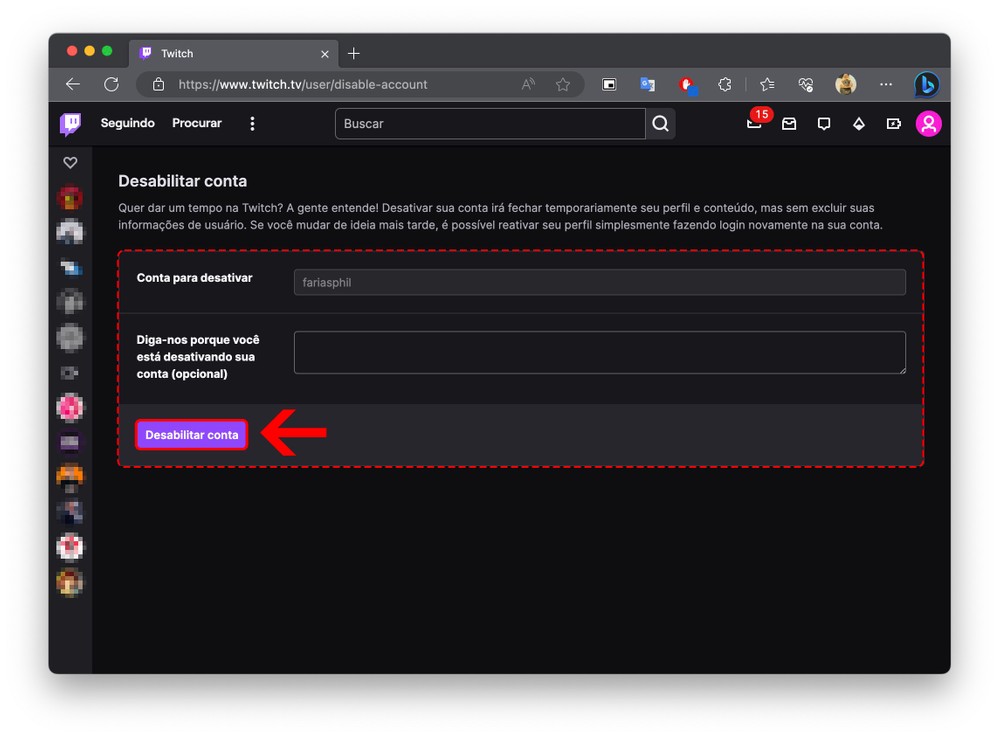The height and width of the screenshot is (739, 1000).
Task: Close the Twitch tab
Action: click(325, 54)
